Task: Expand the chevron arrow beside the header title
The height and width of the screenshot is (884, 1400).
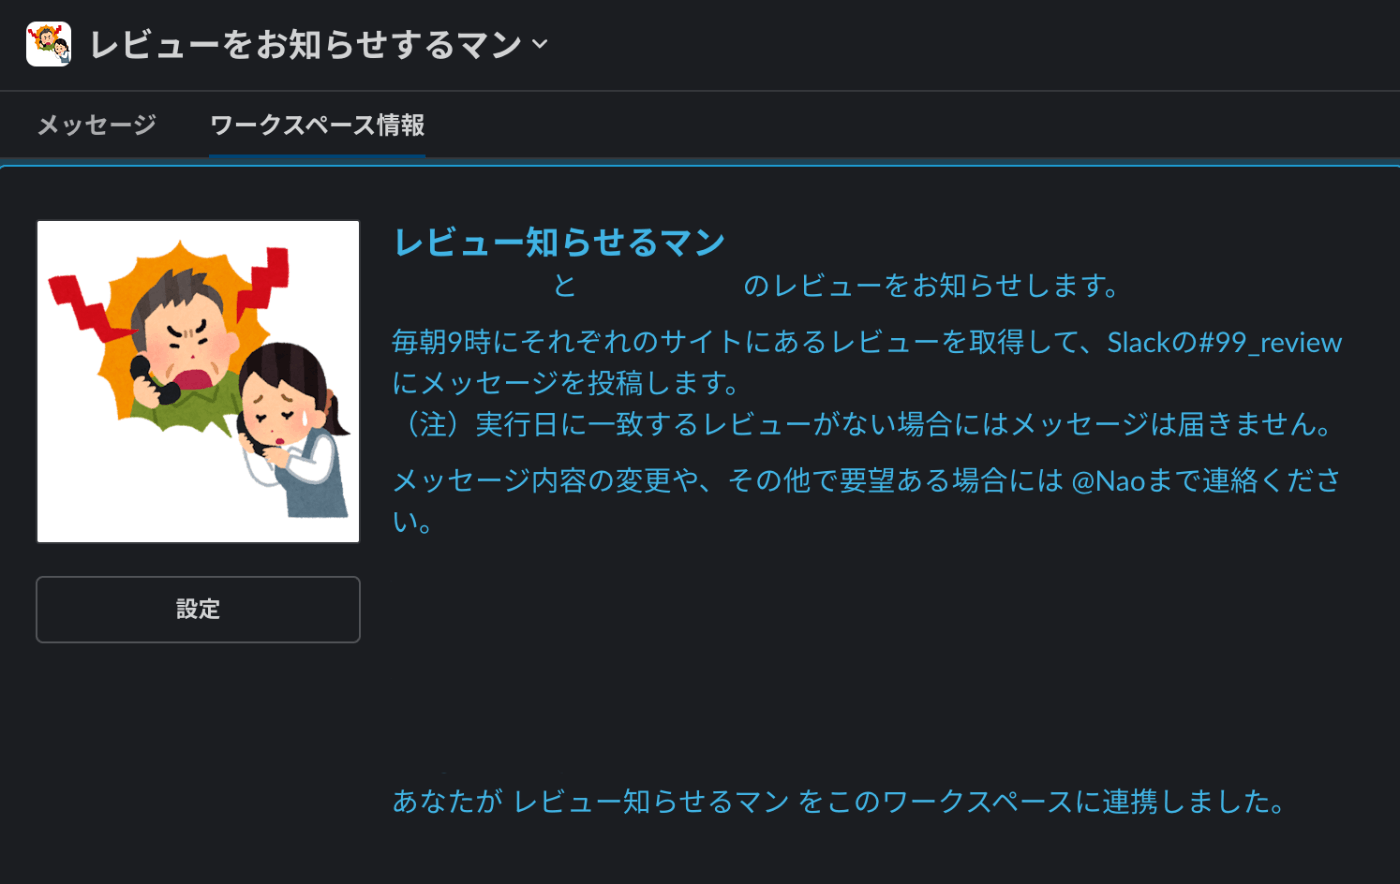Action: pos(540,44)
